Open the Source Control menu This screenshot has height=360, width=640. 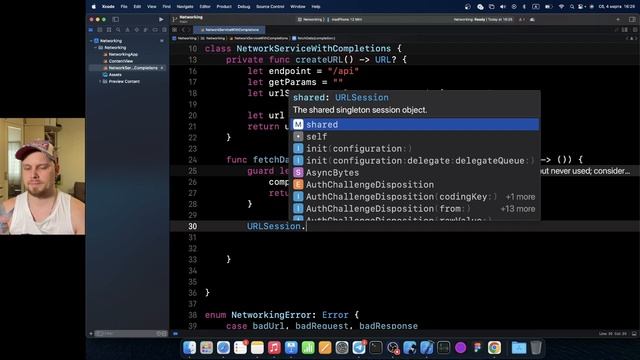[270, 7]
